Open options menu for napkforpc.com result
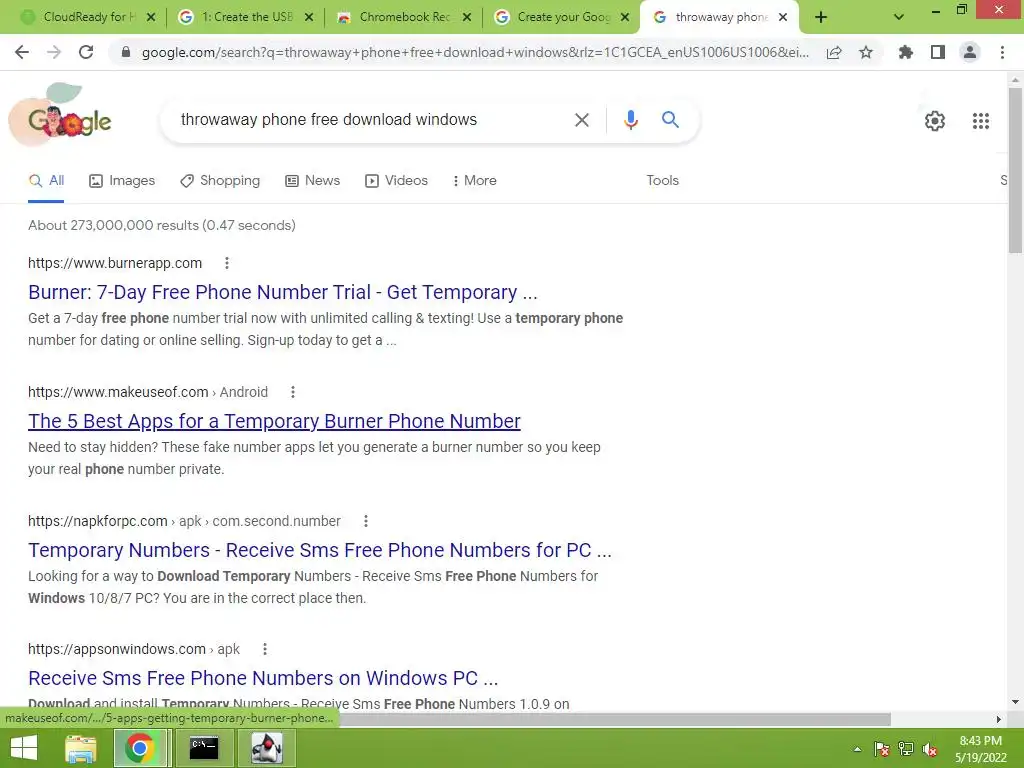 [x=366, y=521]
